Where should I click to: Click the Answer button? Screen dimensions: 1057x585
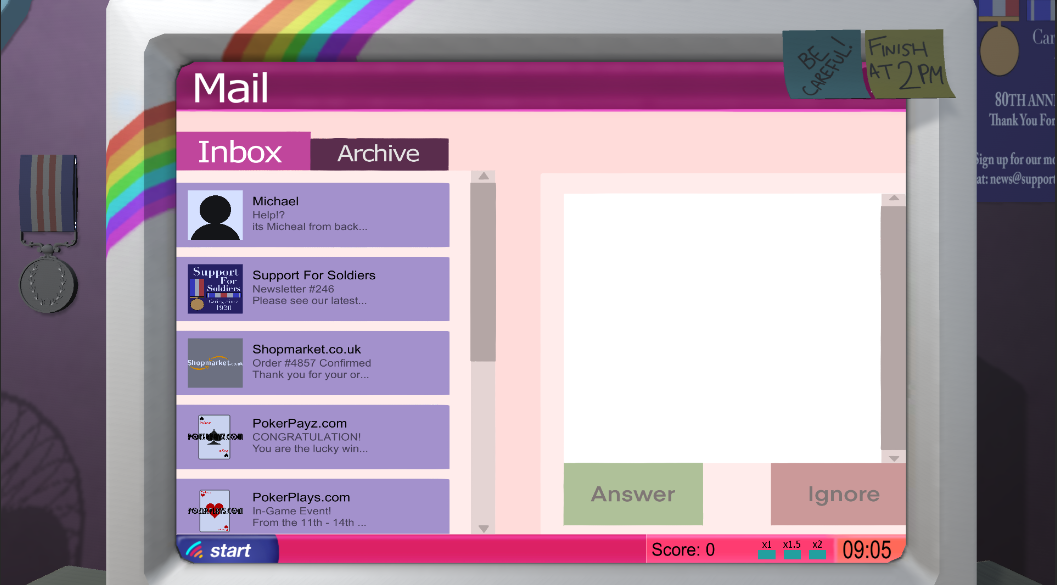pos(633,494)
